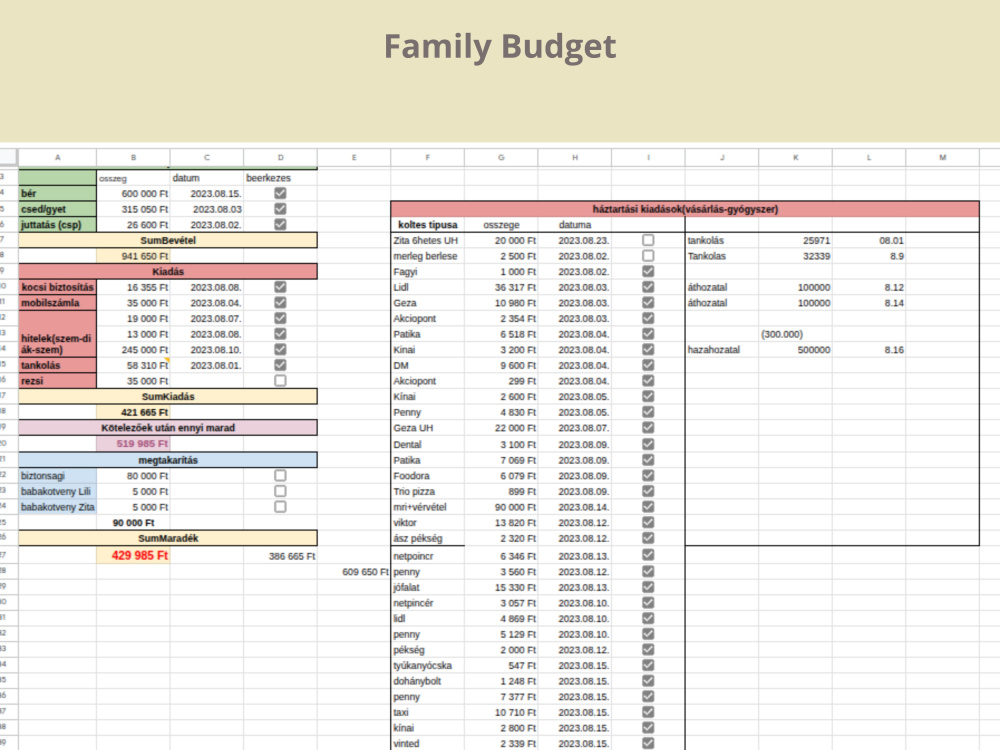Screen dimensions: 1000x750
Task: Toggle the csed/gyet beerkezes checkbox
Action: pos(280,209)
